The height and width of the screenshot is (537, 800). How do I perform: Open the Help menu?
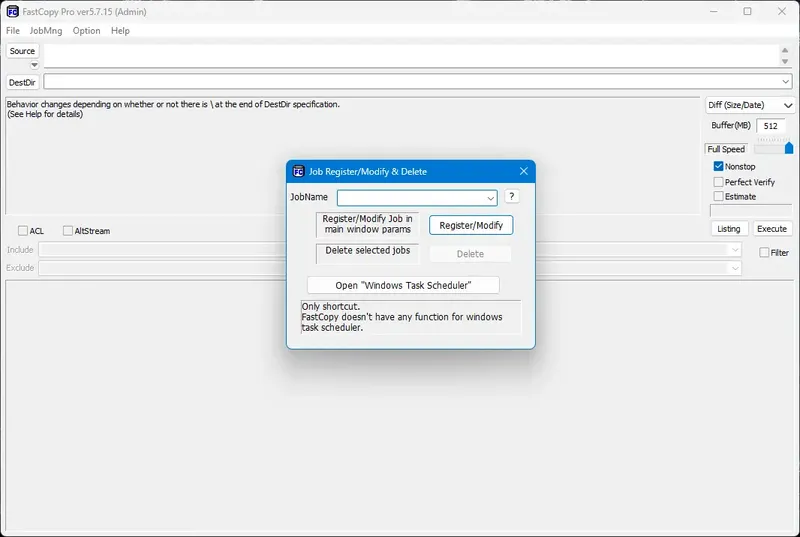click(x=120, y=31)
